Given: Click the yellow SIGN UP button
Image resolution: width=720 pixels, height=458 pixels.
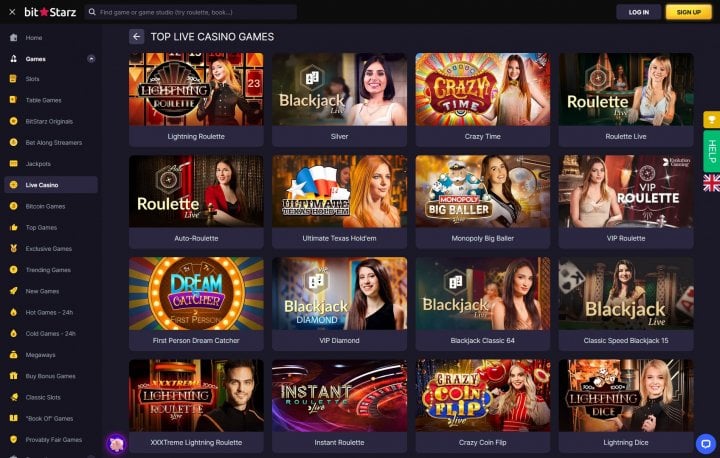Looking at the screenshot, I should [x=688, y=12].
